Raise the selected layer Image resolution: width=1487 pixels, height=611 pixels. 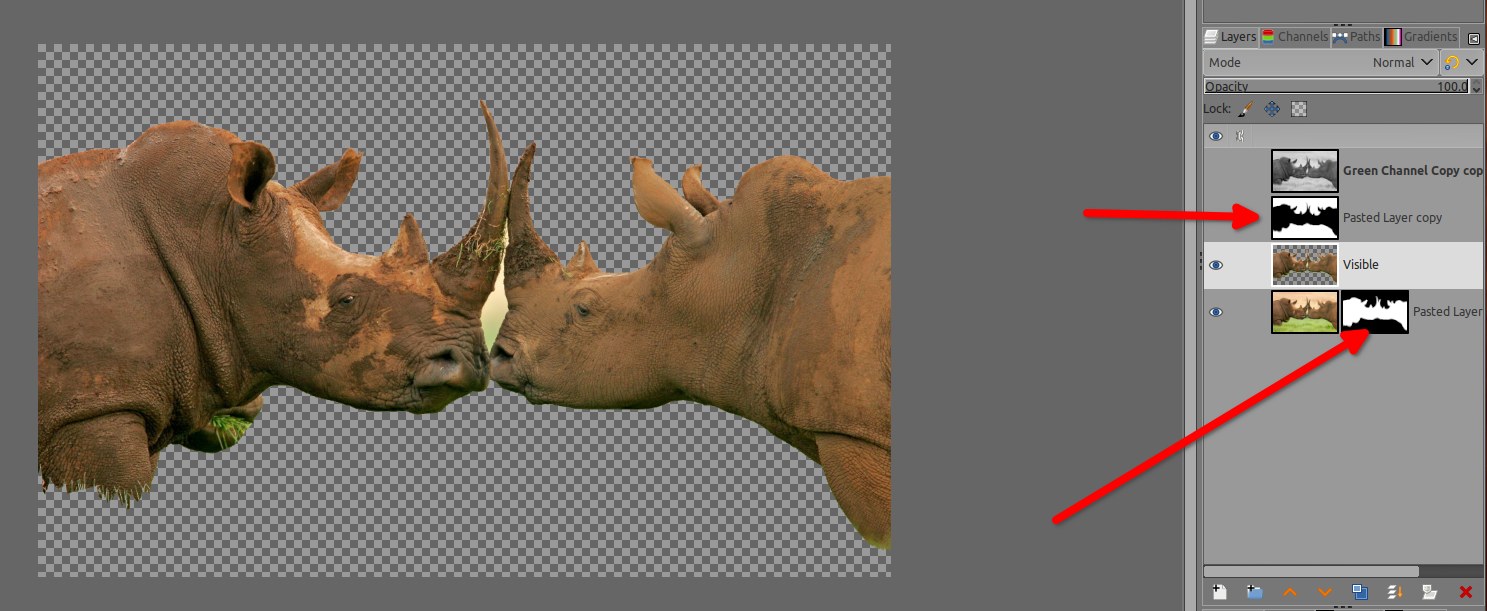pyautogui.click(x=1290, y=592)
